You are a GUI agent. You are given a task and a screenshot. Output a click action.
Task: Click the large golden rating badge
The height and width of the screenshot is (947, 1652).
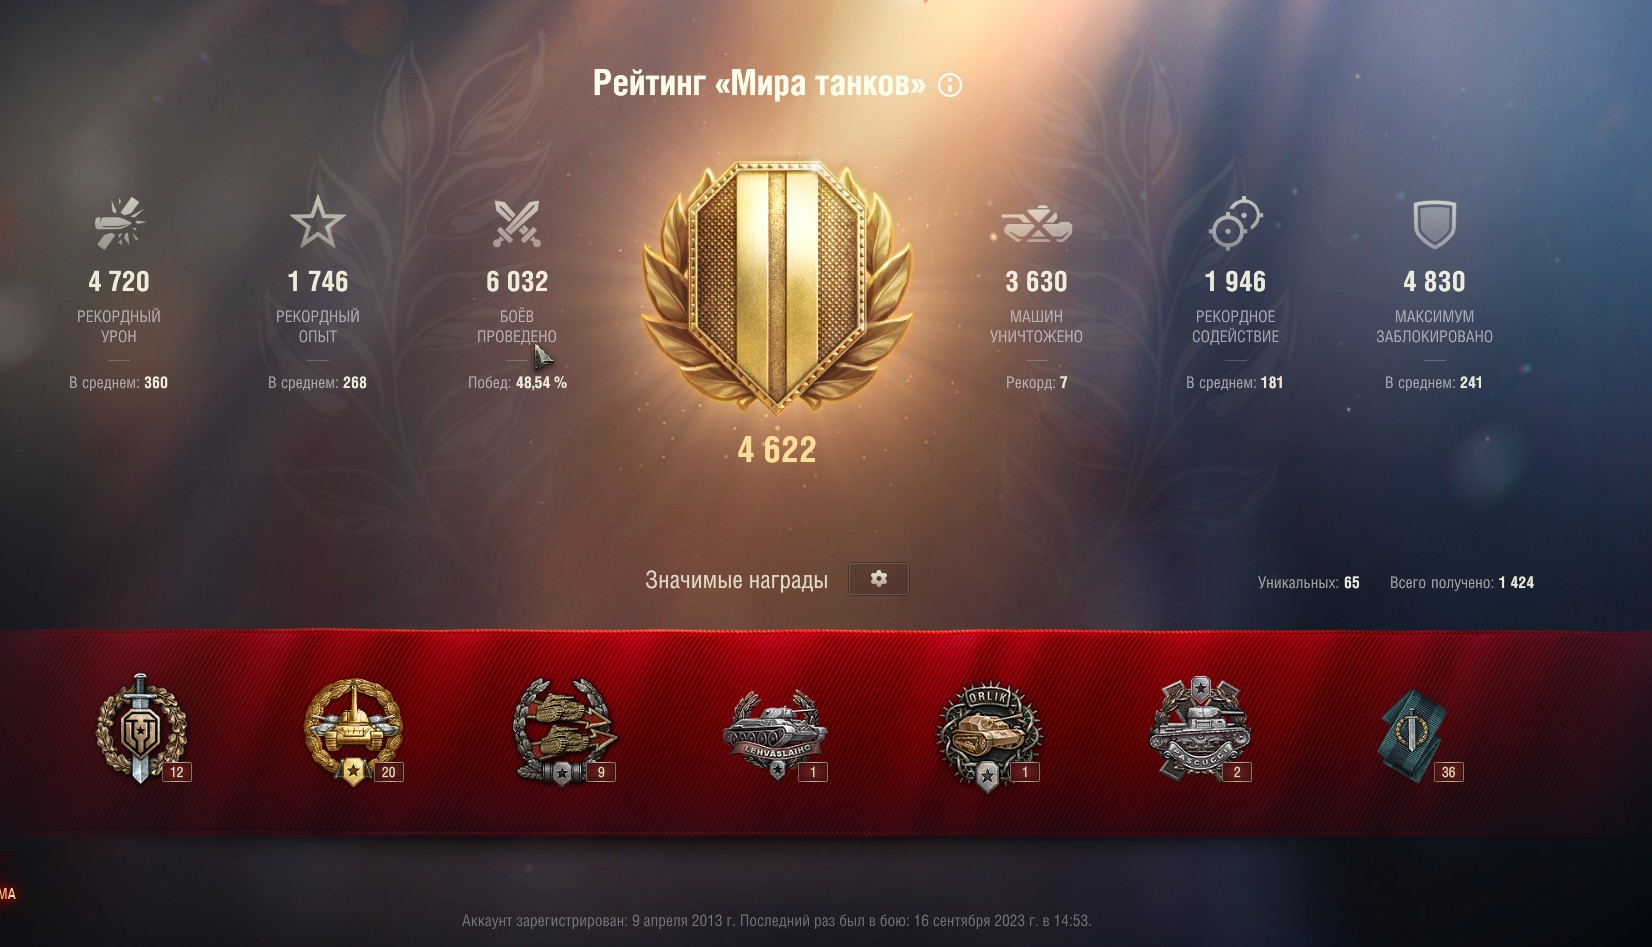coord(777,286)
